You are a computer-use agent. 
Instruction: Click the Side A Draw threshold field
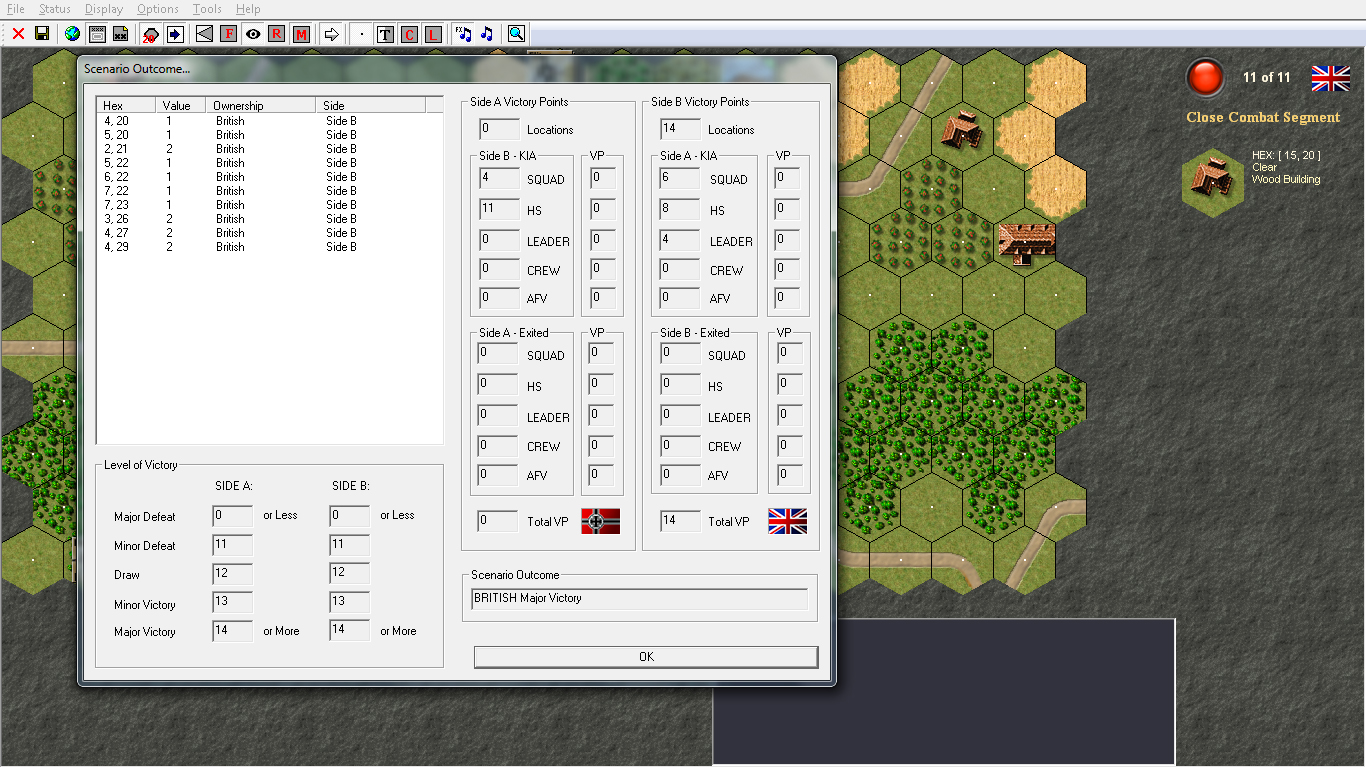tap(232, 574)
